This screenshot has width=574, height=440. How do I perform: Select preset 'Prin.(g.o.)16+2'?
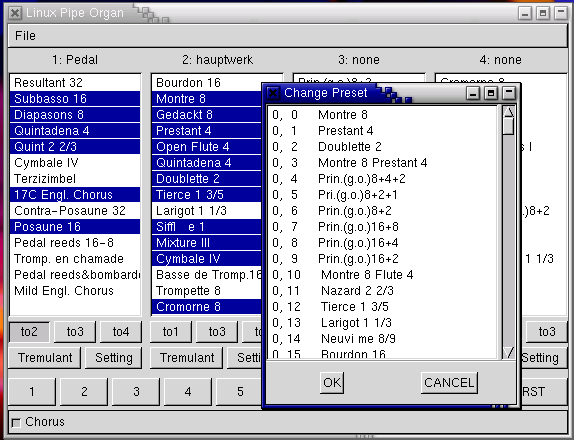click(383, 259)
